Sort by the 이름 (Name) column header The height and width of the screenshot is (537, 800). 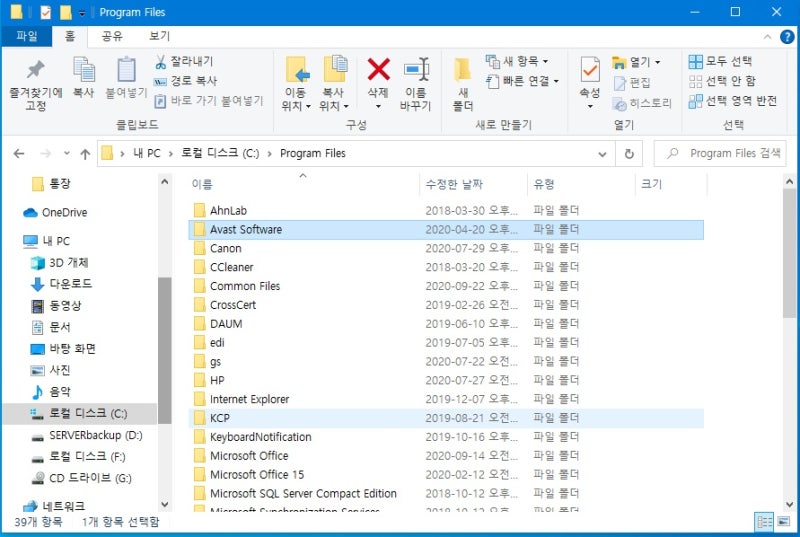pyautogui.click(x=303, y=184)
